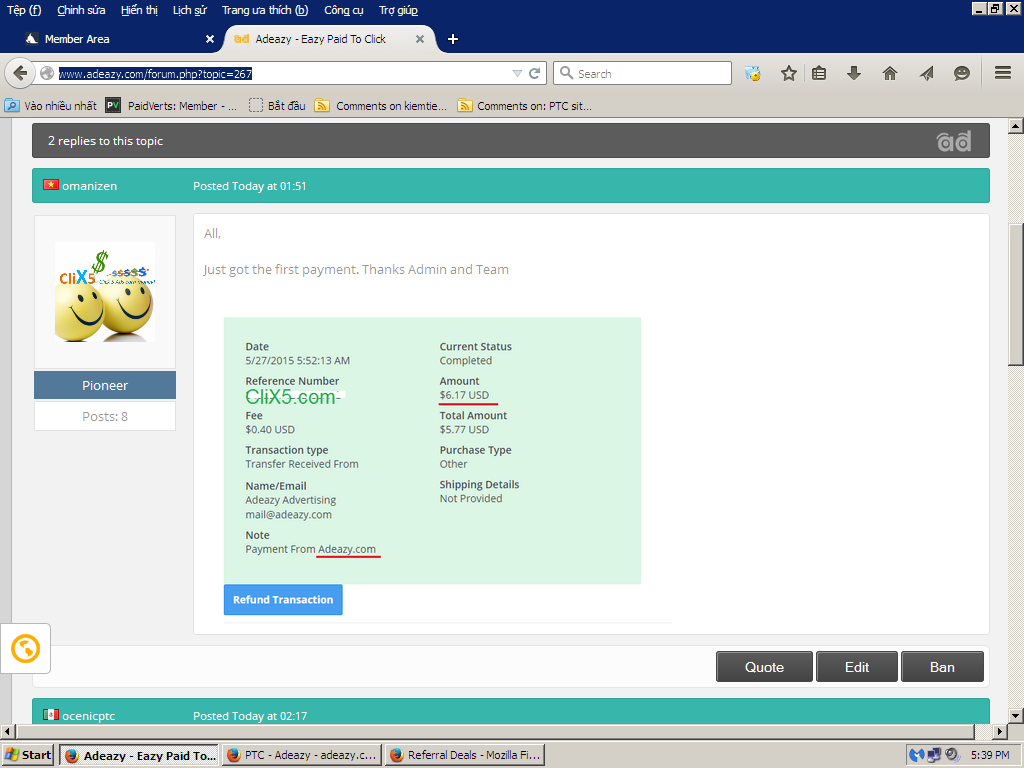Viewport: 1024px width, 768px height.
Task: Open the Trợ giúp menu
Action: [398, 10]
